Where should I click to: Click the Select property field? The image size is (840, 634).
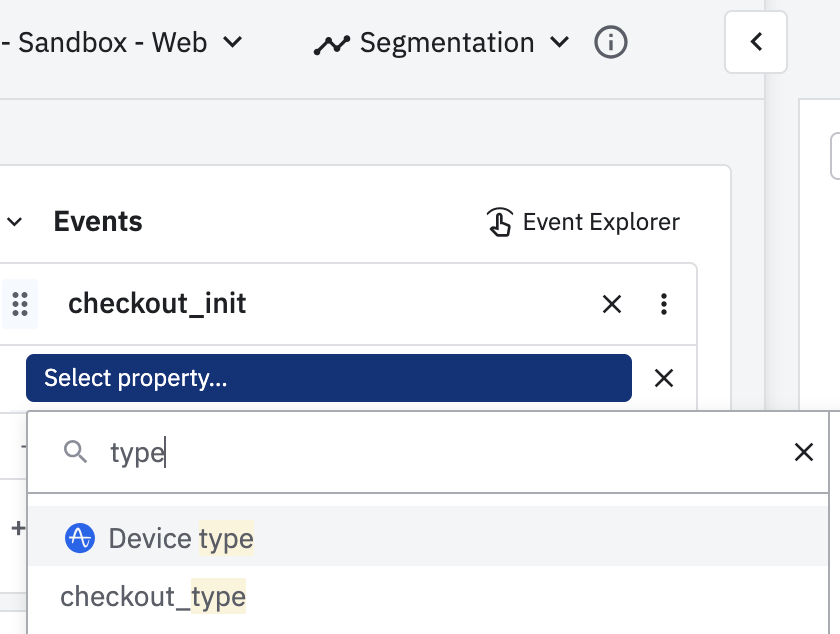click(x=328, y=378)
